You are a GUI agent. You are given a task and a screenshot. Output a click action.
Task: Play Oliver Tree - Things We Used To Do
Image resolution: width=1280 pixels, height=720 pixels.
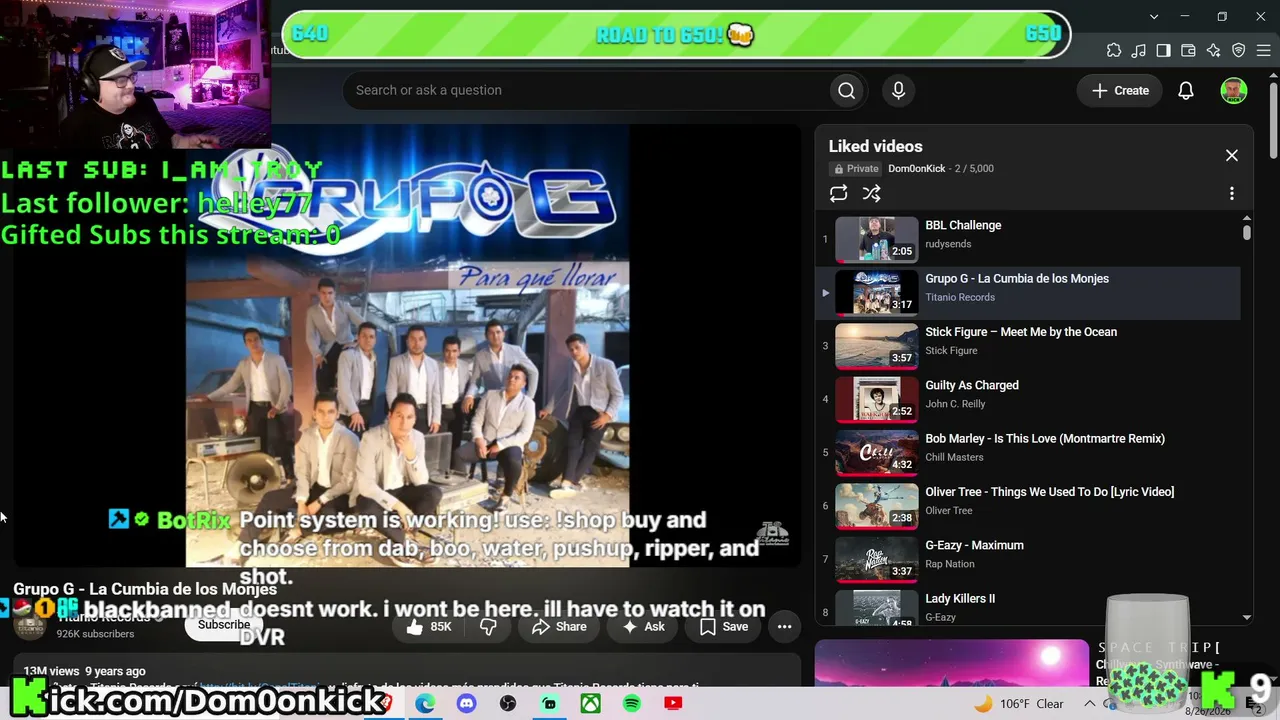[x=1030, y=505]
